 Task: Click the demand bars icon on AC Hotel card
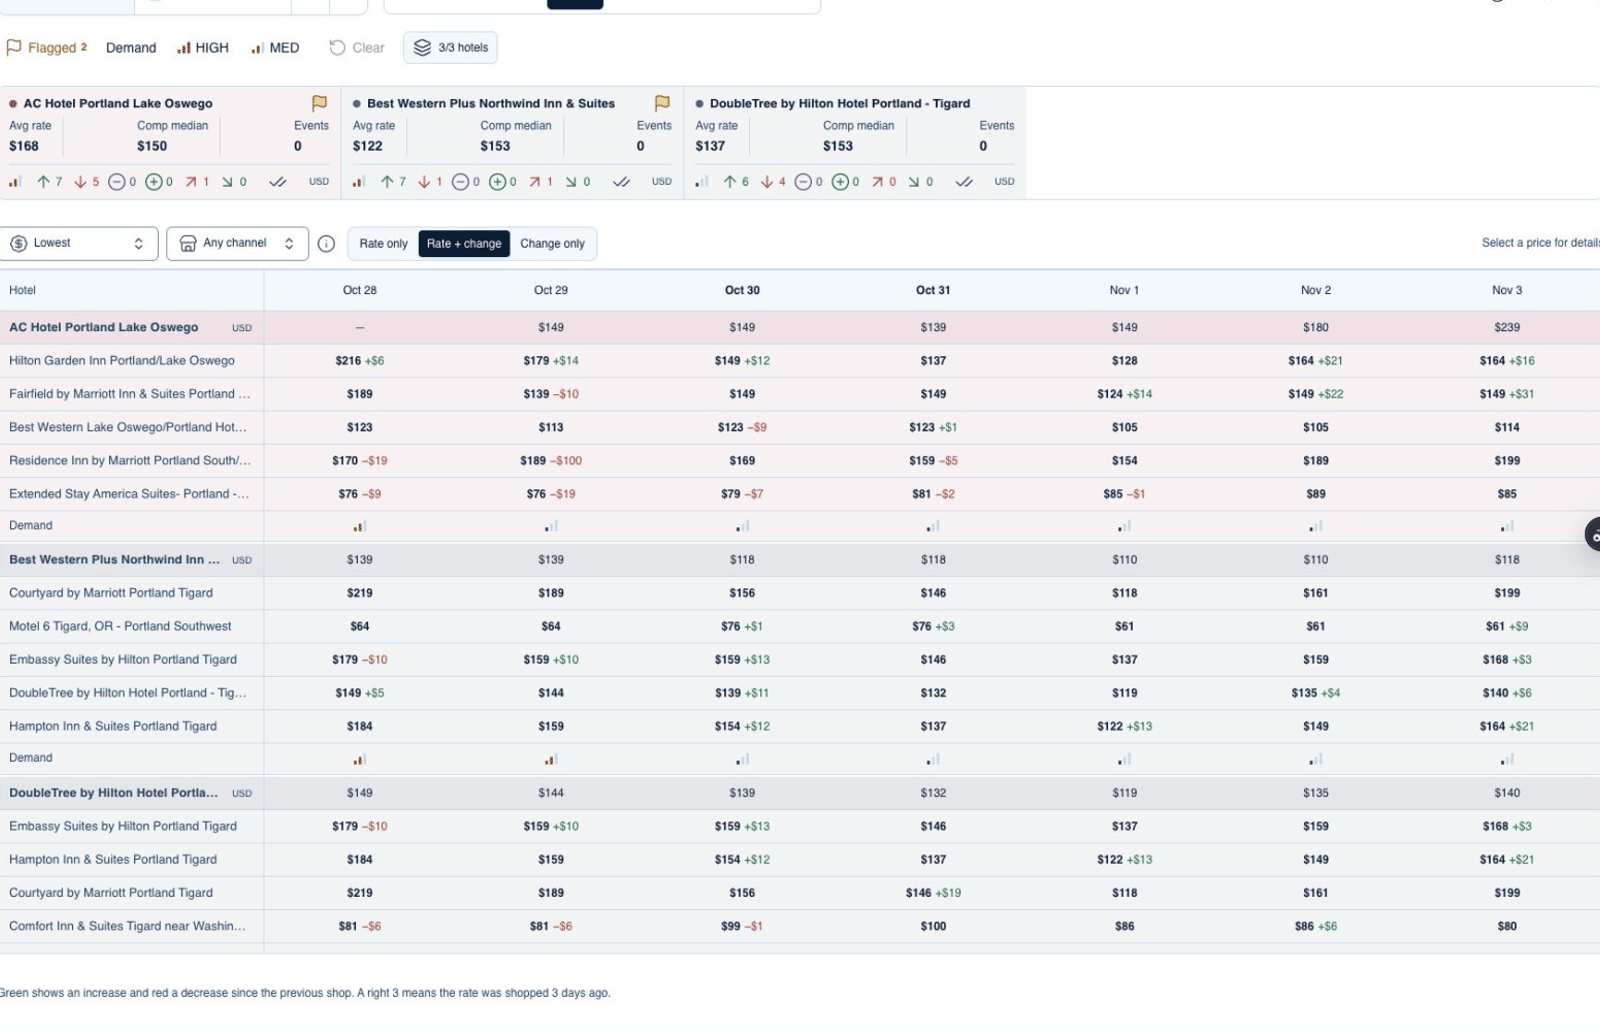(15, 182)
